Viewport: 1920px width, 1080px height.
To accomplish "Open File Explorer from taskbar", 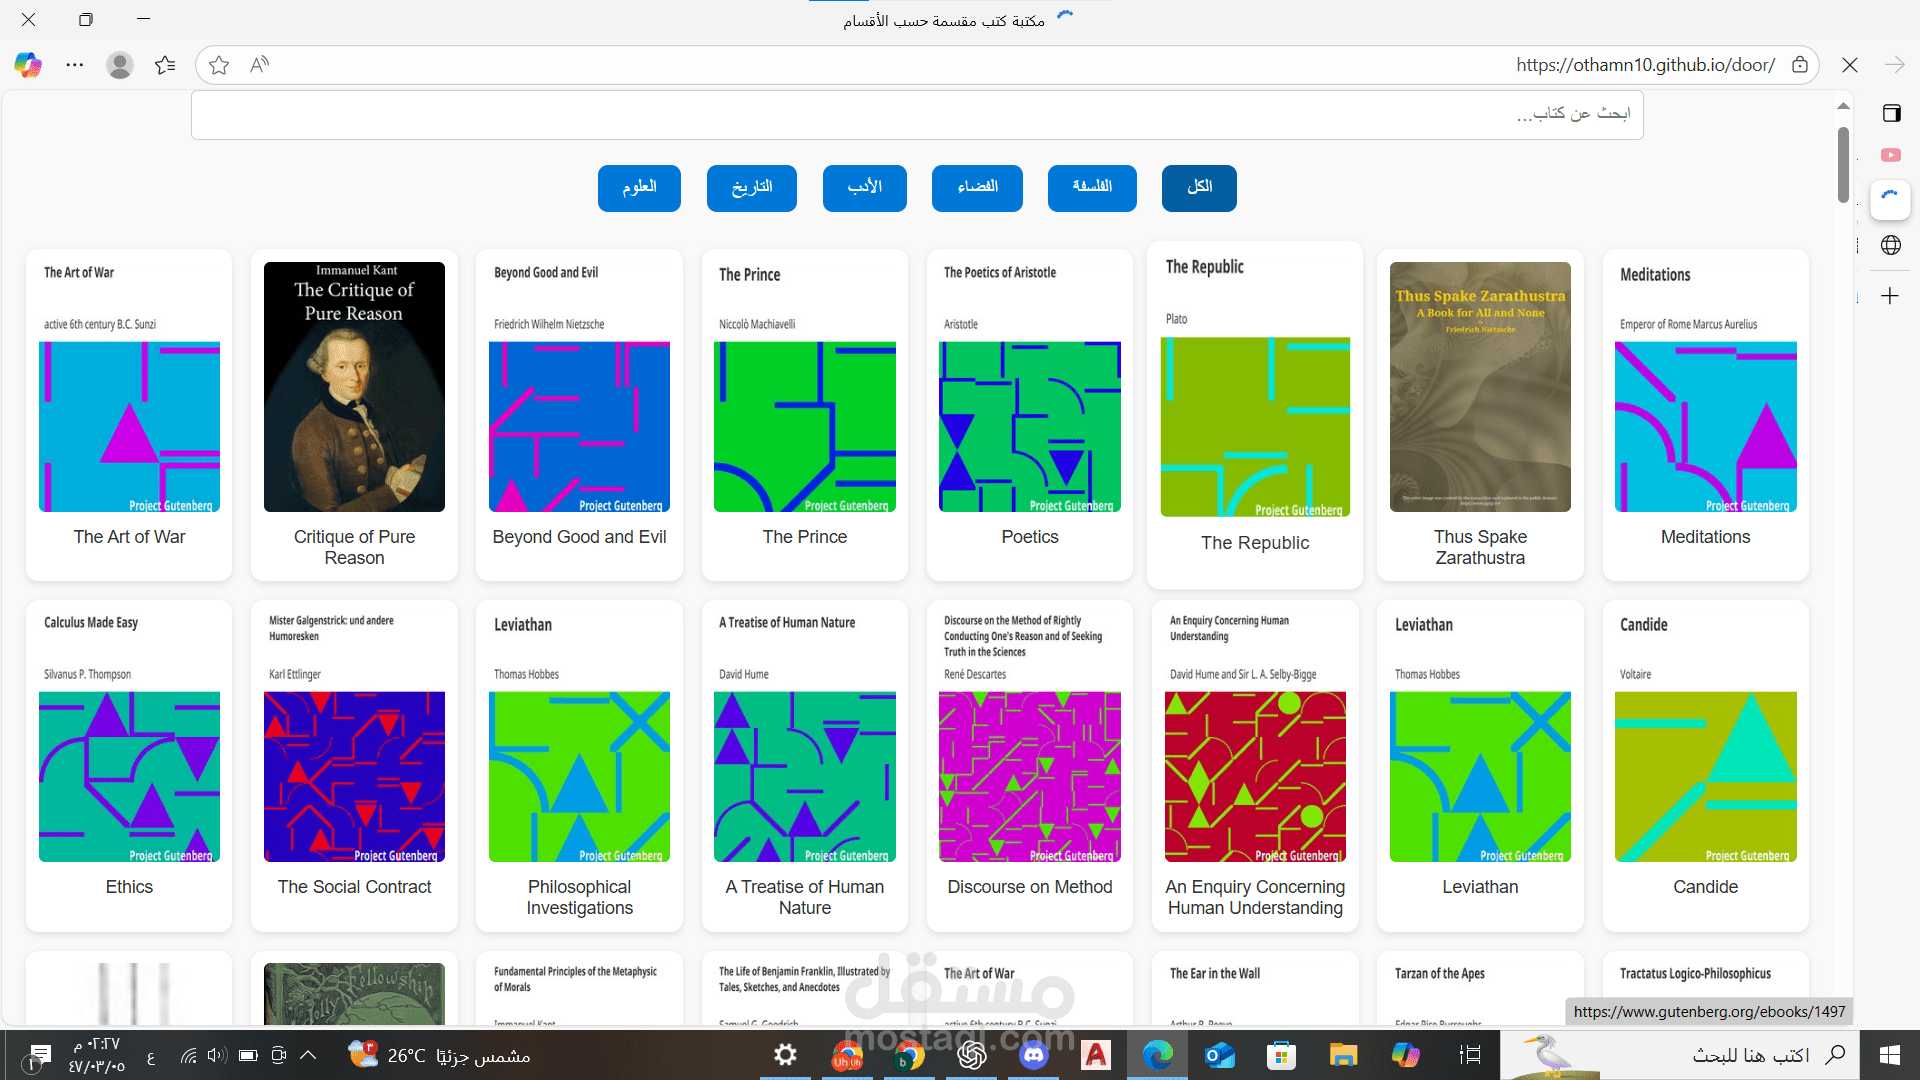I will click(x=1343, y=1055).
